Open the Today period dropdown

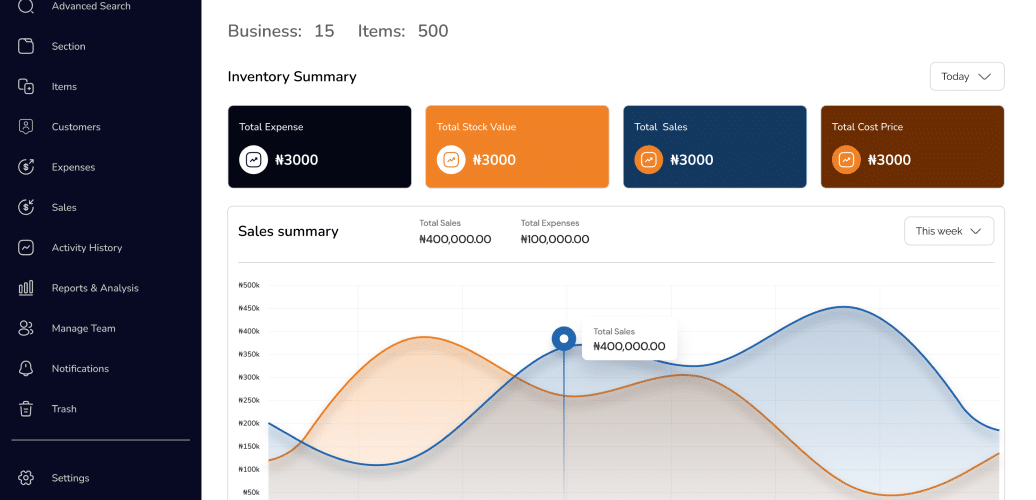966,76
